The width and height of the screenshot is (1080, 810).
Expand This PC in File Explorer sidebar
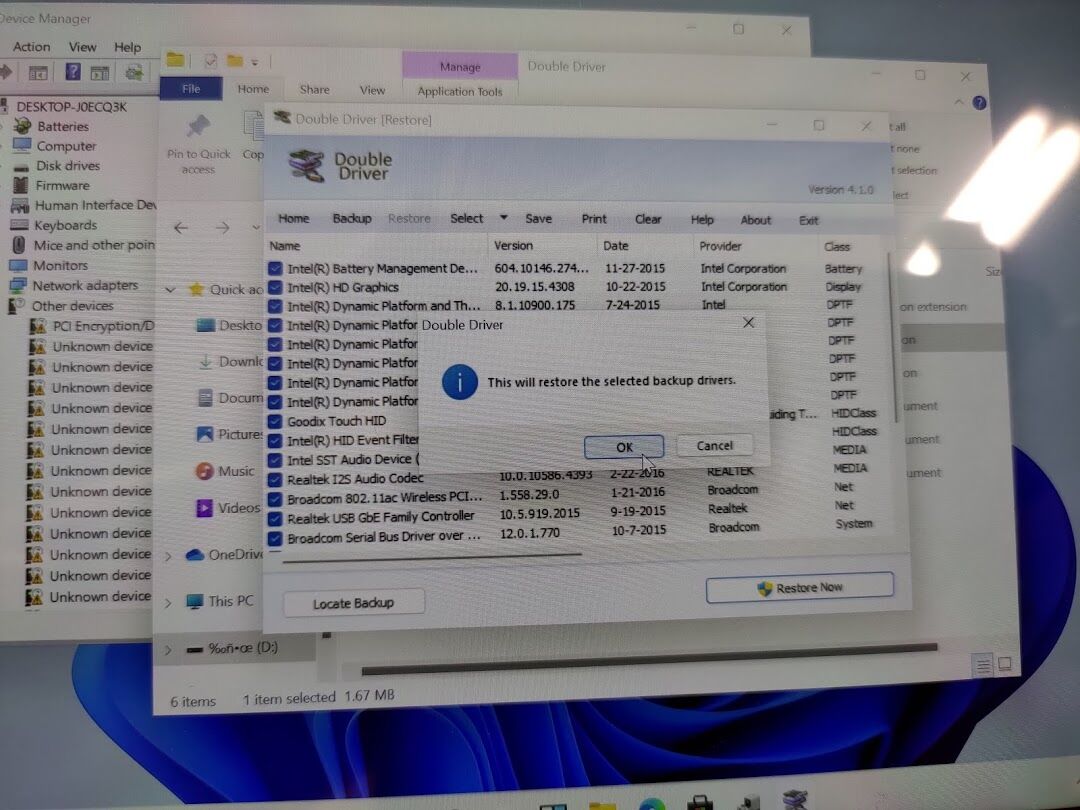167,603
